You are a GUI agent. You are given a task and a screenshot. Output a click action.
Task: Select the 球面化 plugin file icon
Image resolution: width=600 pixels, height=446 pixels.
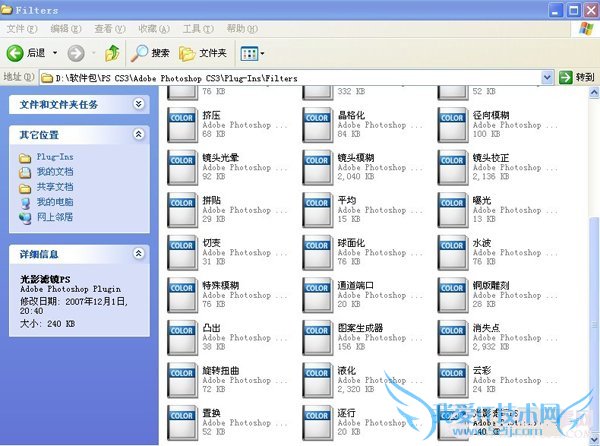click(x=317, y=252)
